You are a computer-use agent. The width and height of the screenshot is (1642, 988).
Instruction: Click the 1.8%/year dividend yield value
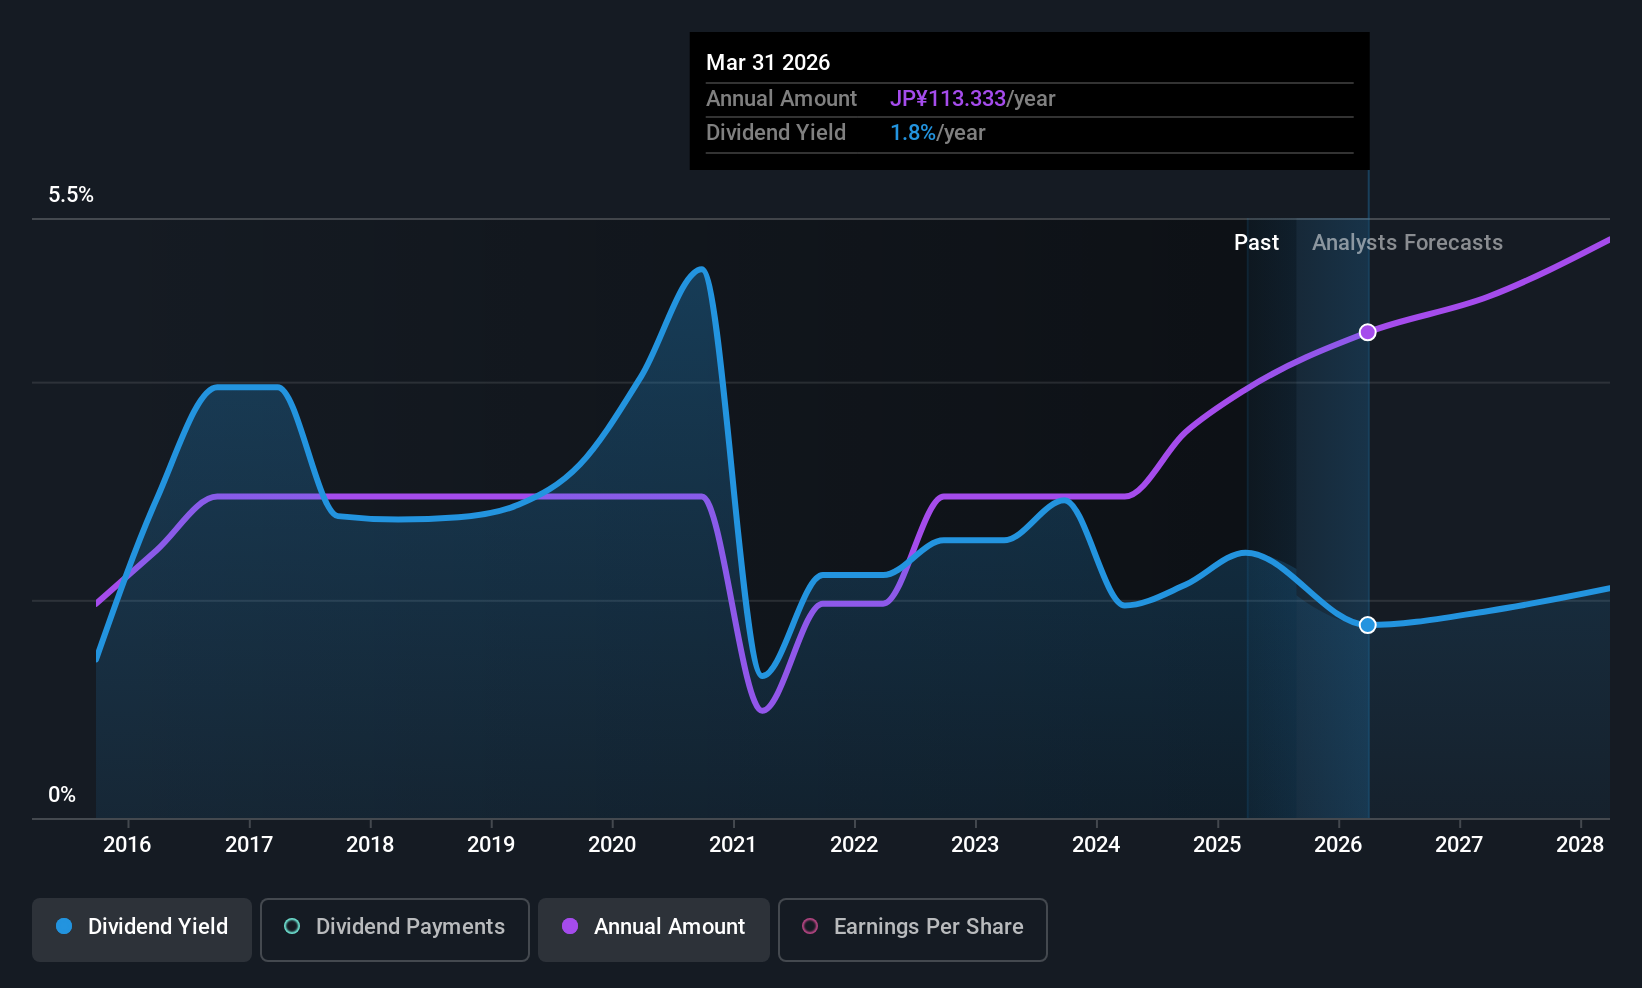point(937,133)
